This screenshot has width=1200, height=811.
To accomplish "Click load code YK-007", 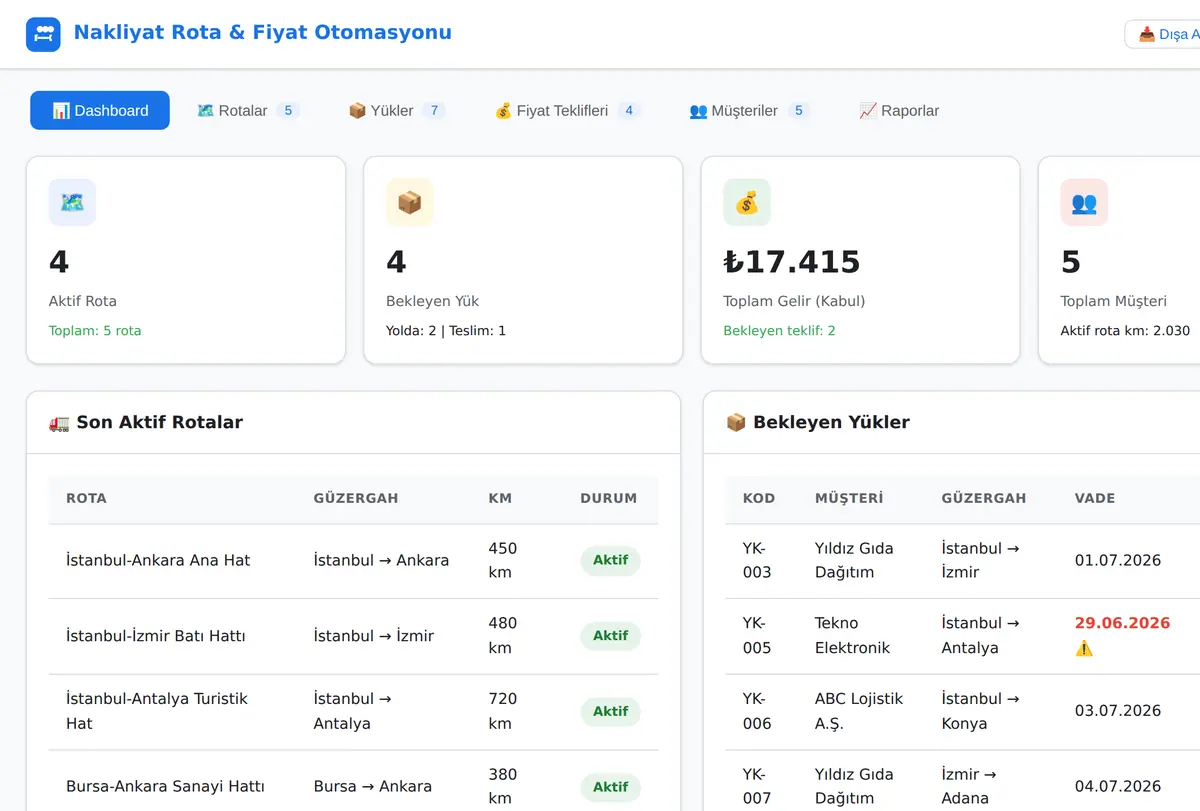I will pyautogui.click(x=757, y=786).
